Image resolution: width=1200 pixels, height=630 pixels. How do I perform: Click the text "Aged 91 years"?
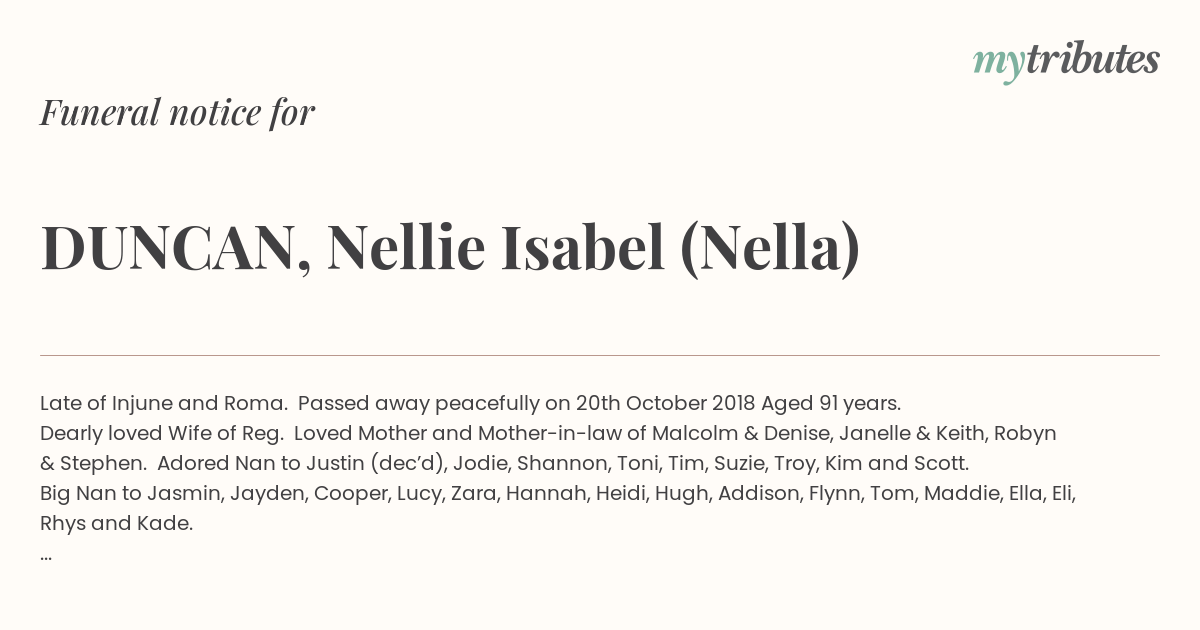(829, 403)
